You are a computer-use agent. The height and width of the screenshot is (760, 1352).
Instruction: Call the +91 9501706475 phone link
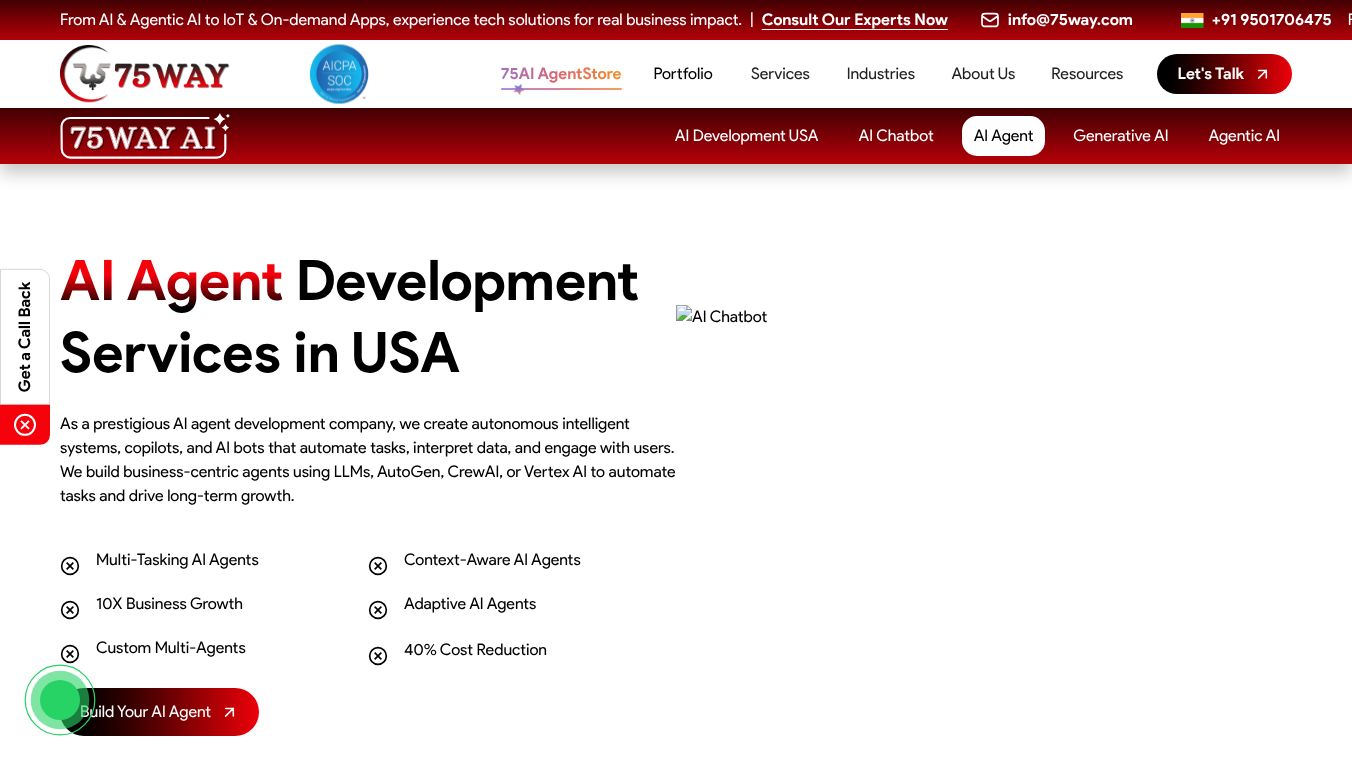(1271, 20)
